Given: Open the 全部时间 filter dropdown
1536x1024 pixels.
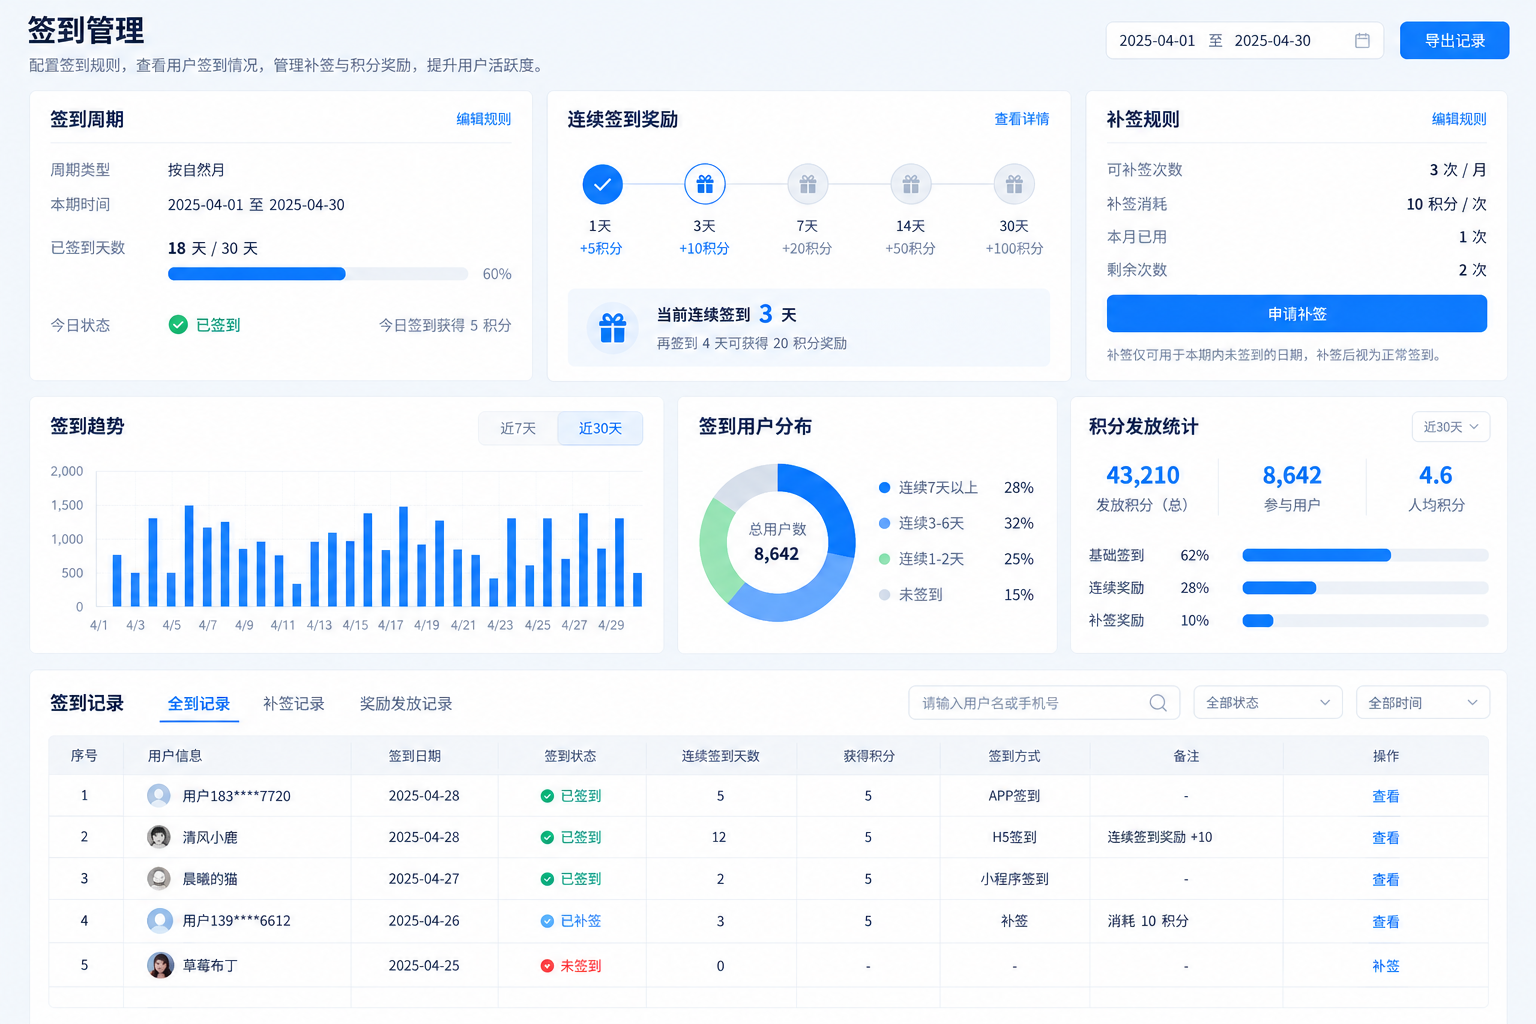Looking at the screenshot, I should click(x=1422, y=703).
